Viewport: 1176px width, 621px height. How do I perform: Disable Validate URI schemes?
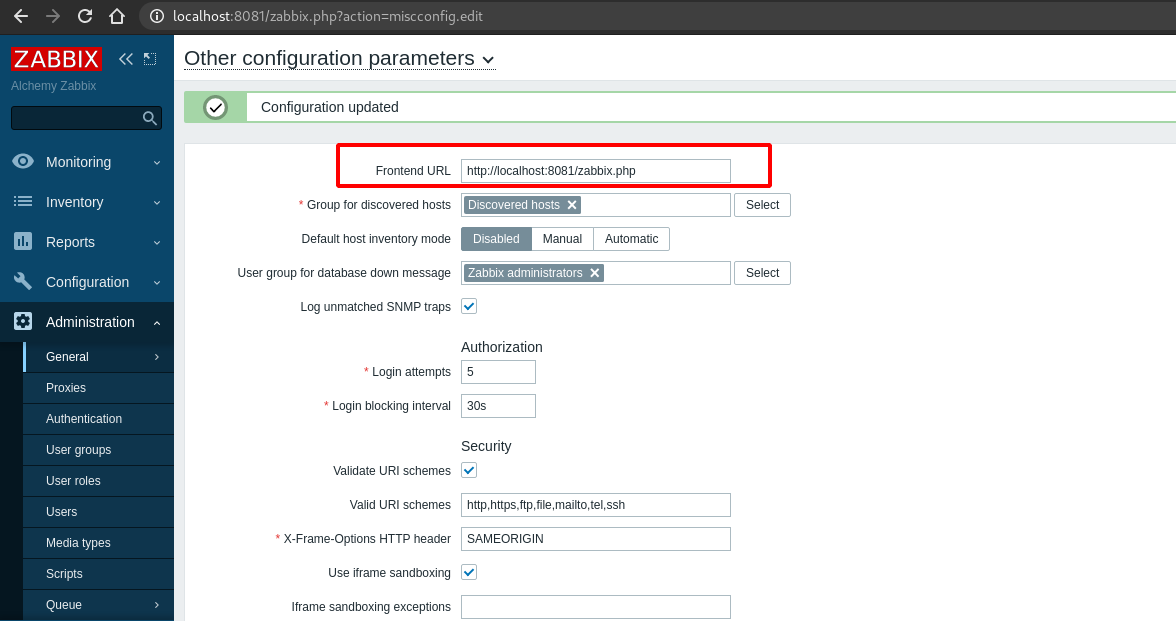pos(468,470)
